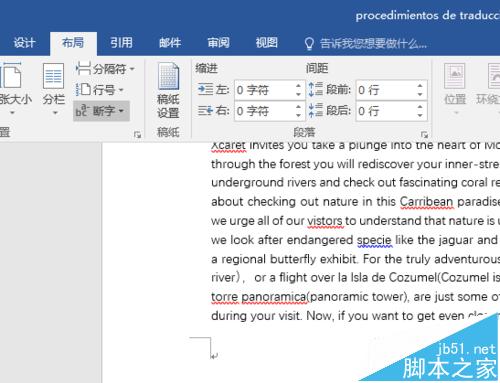Click the 分隔符 breaks icon

[x=83, y=69]
